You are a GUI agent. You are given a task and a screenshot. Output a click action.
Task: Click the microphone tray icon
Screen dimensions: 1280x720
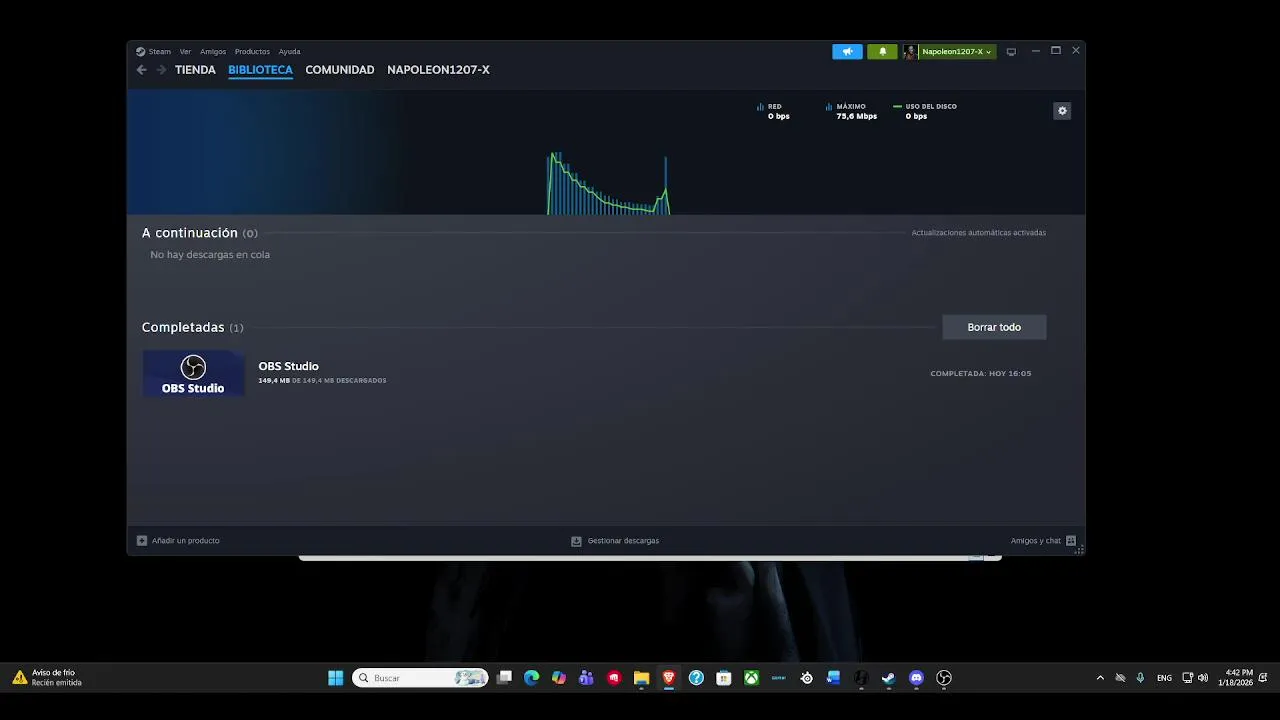click(1140, 678)
